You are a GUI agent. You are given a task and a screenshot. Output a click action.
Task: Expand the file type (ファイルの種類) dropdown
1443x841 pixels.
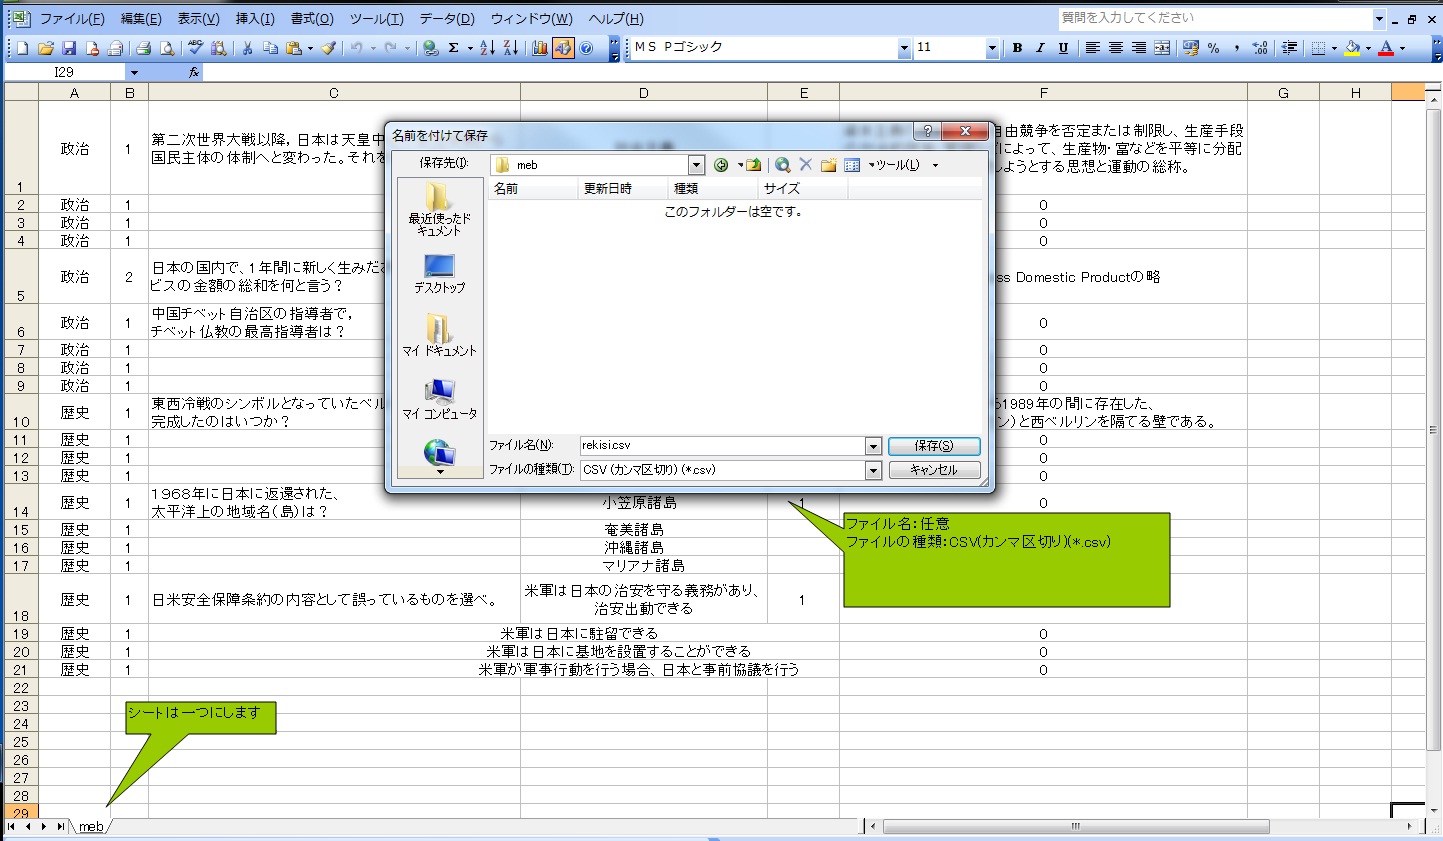pos(873,470)
